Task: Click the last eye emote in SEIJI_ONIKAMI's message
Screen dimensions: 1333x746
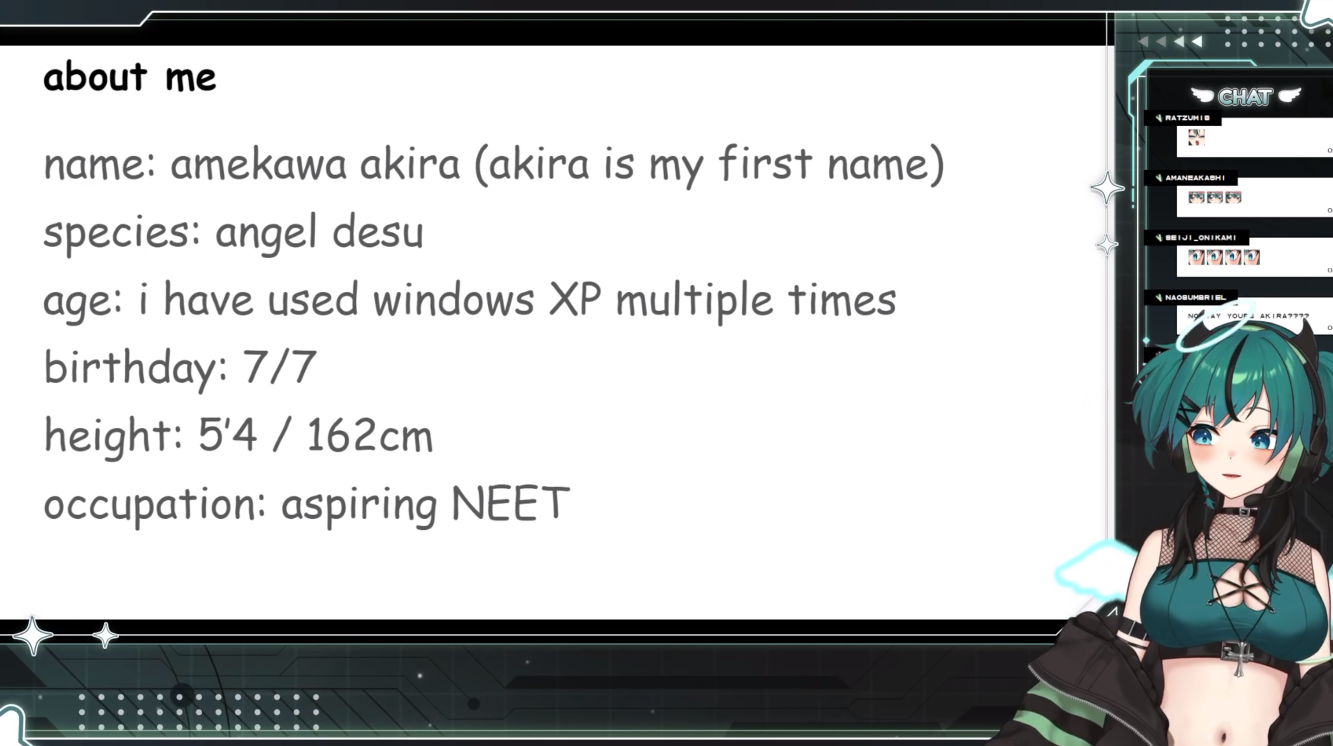Action: click(x=1252, y=257)
